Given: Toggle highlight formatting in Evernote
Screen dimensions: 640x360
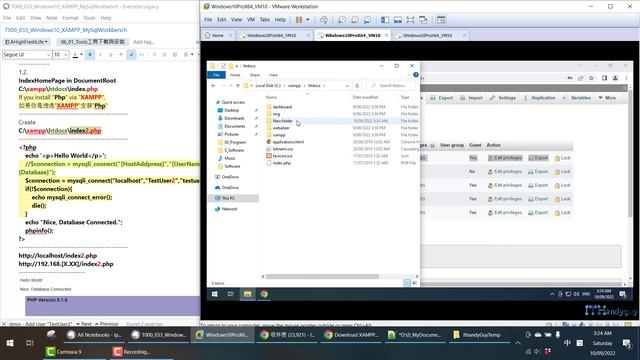Looking at the screenshot, I should coord(131,54).
